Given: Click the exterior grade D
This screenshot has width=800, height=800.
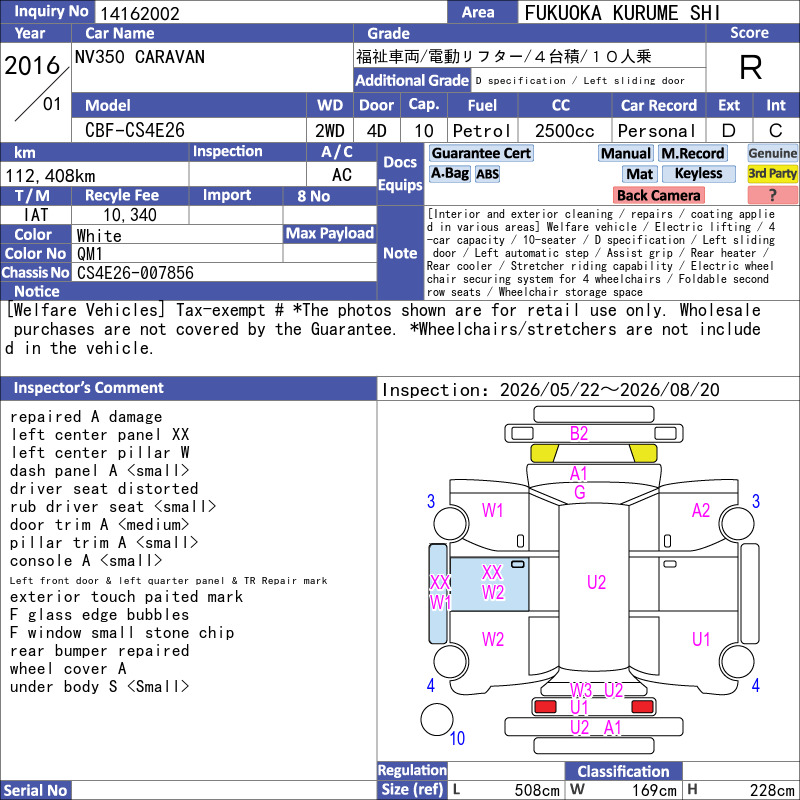Looking at the screenshot, I should [729, 131].
